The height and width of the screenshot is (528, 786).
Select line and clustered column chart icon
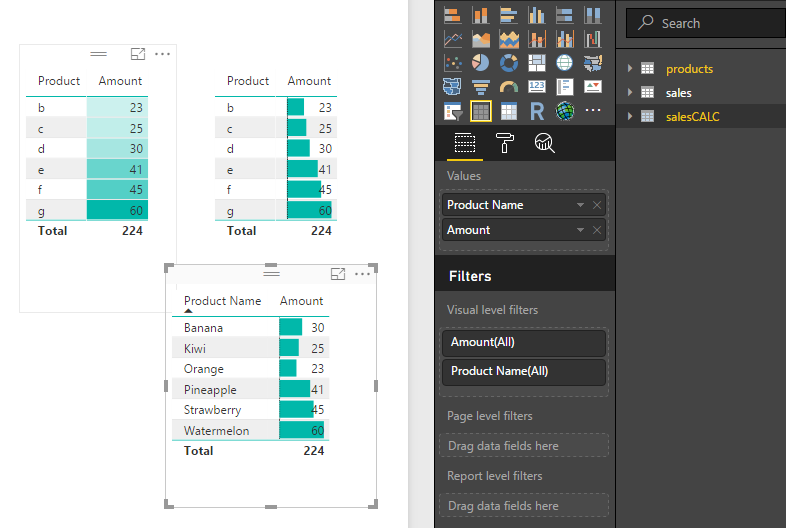point(565,39)
